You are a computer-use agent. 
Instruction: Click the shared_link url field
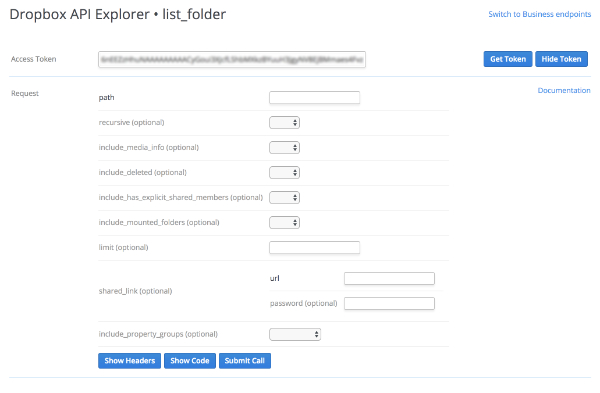(x=389, y=278)
